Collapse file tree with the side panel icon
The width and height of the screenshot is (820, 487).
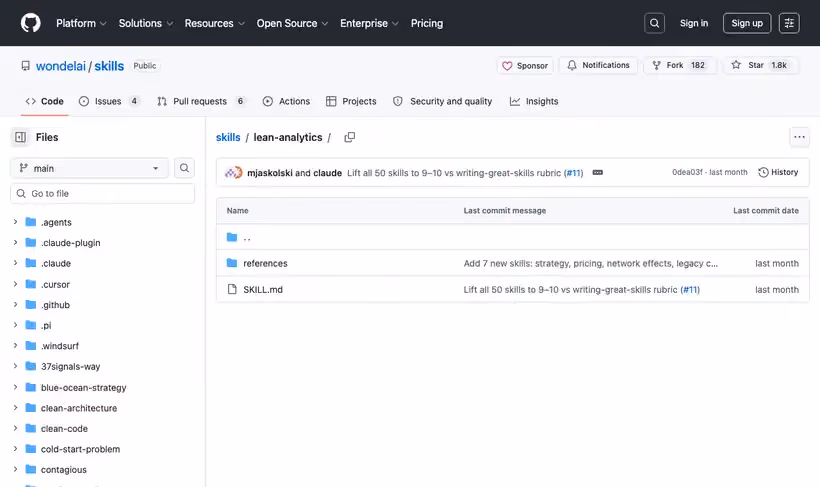coord(20,137)
